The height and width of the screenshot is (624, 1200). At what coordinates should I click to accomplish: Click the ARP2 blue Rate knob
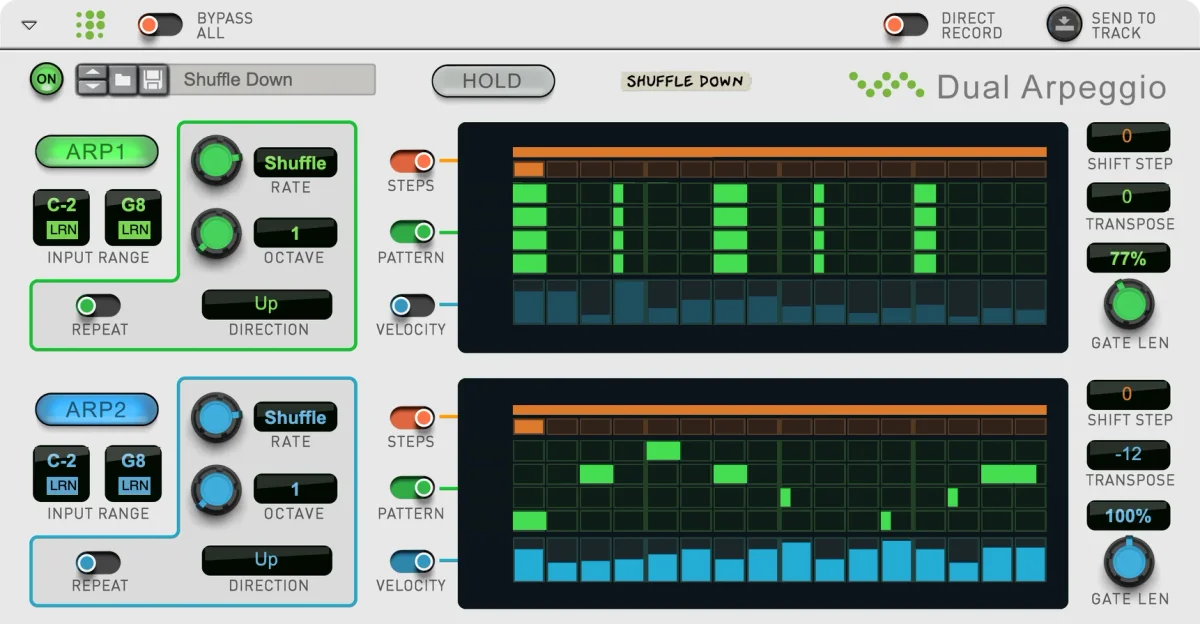coord(216,417)
